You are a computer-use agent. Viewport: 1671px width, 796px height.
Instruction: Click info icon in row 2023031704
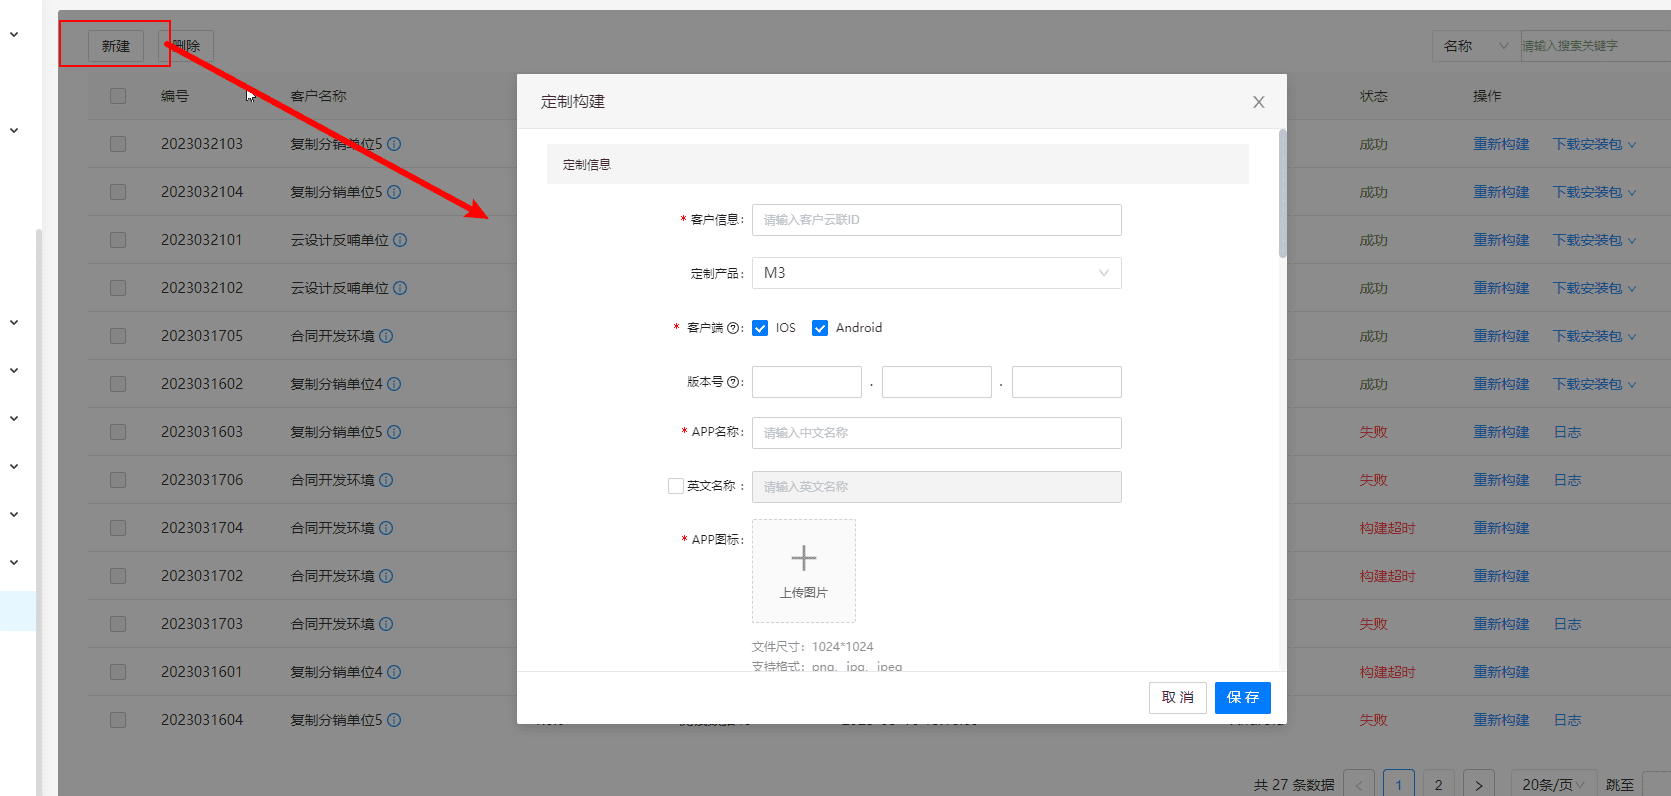pos(386,528)
